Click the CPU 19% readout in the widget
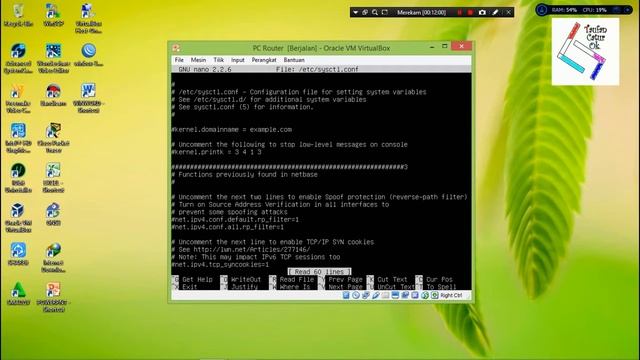640x360 pixels. [x=594, y=10]
